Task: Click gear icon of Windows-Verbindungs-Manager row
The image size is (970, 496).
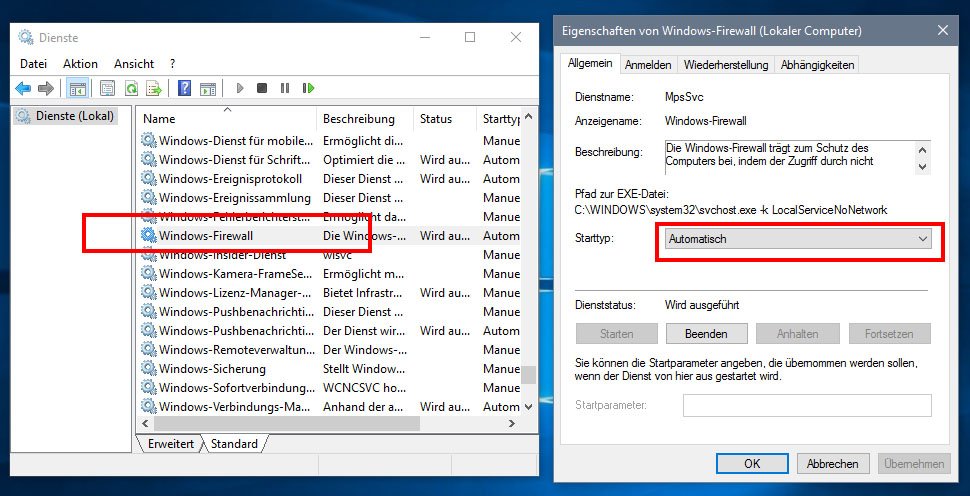Action: [148, 406]
